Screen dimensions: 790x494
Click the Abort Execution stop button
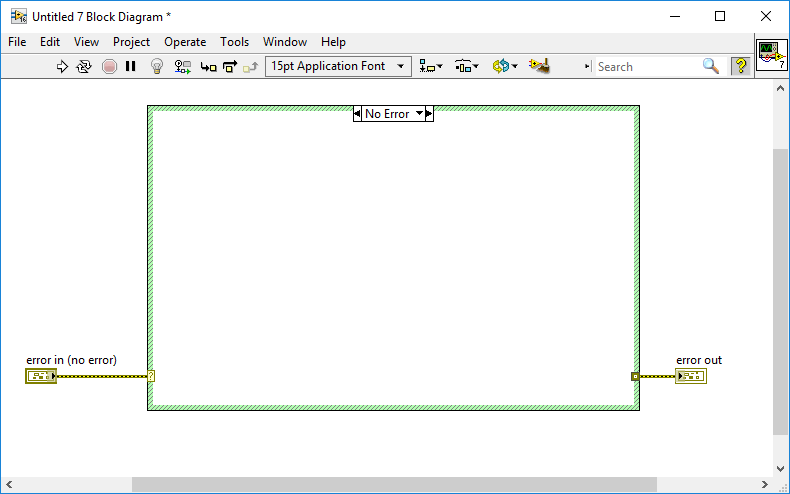109,67
